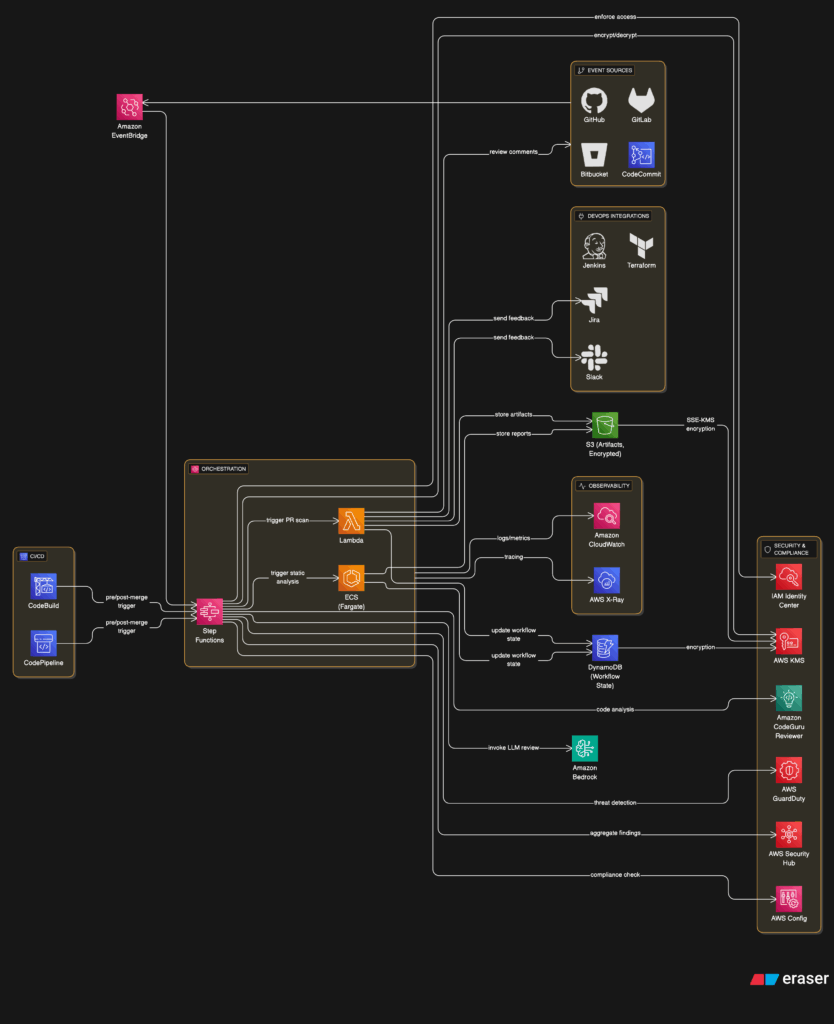
Task: Select the Terraform icon
Action: point(641,246)
